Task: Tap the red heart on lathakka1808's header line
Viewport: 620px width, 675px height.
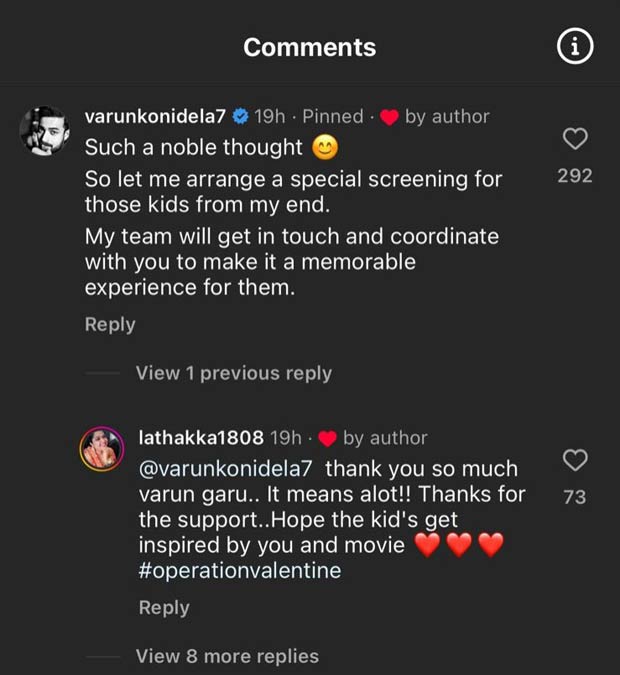Action: (x=327, y=438)
